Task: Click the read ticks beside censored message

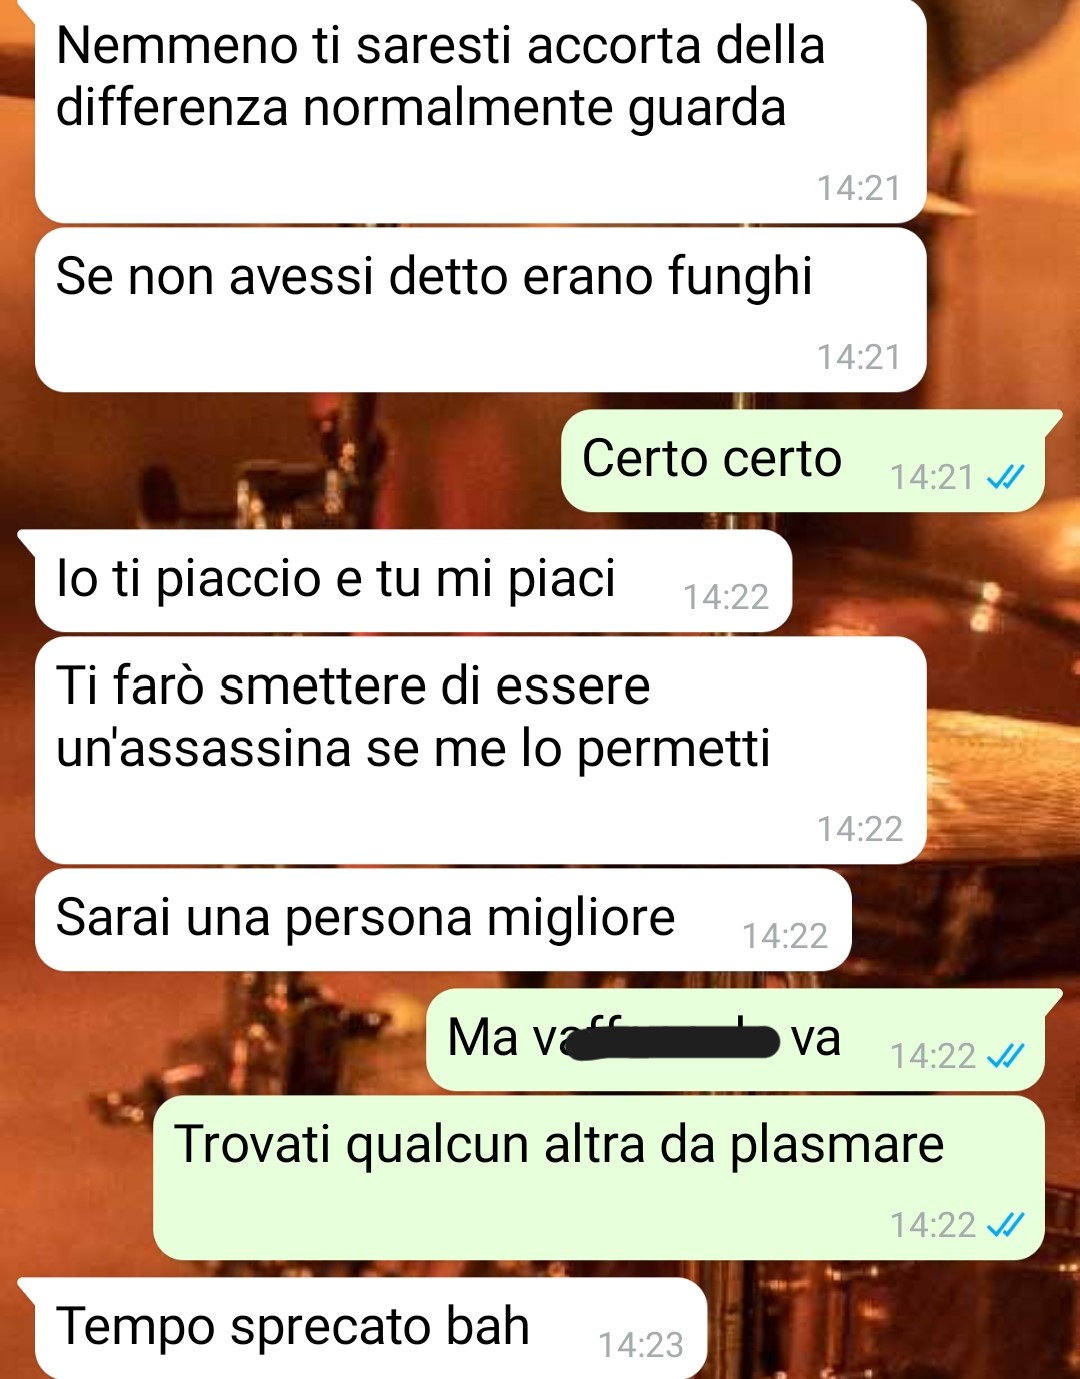Action: coord(1005,1056)
